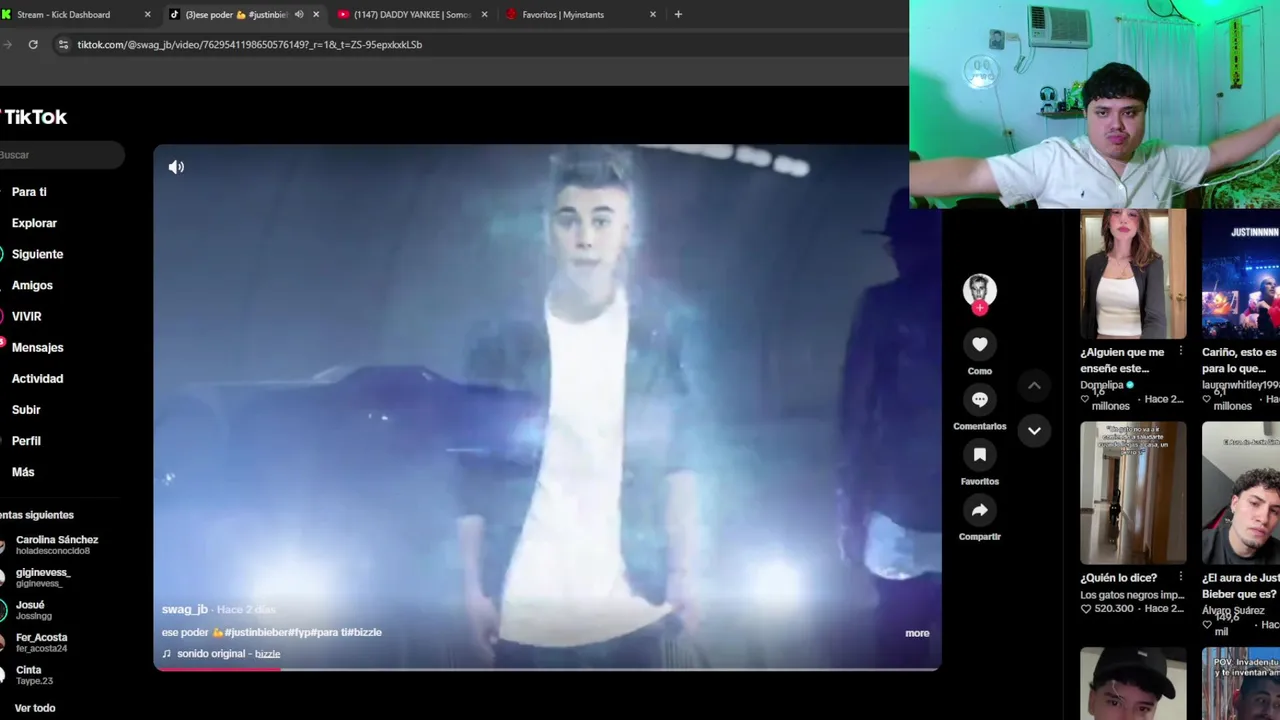Share video with Compartir arrow
The width and height of the screenshot is (1280, 720).
980,510
